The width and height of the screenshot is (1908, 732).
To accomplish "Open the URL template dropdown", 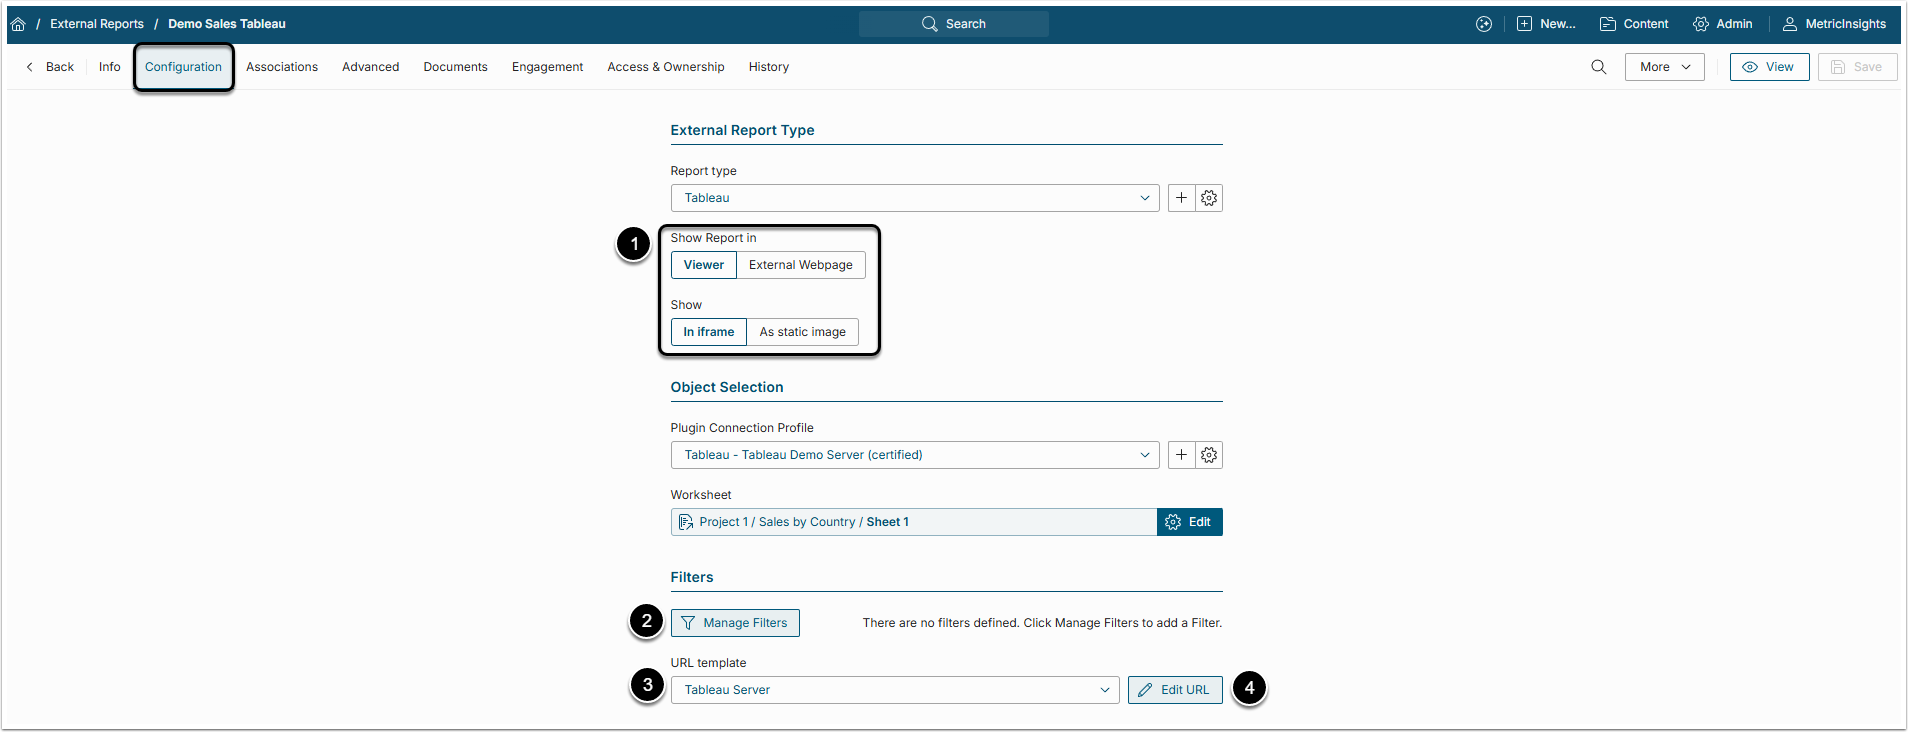I will (895, 690).
